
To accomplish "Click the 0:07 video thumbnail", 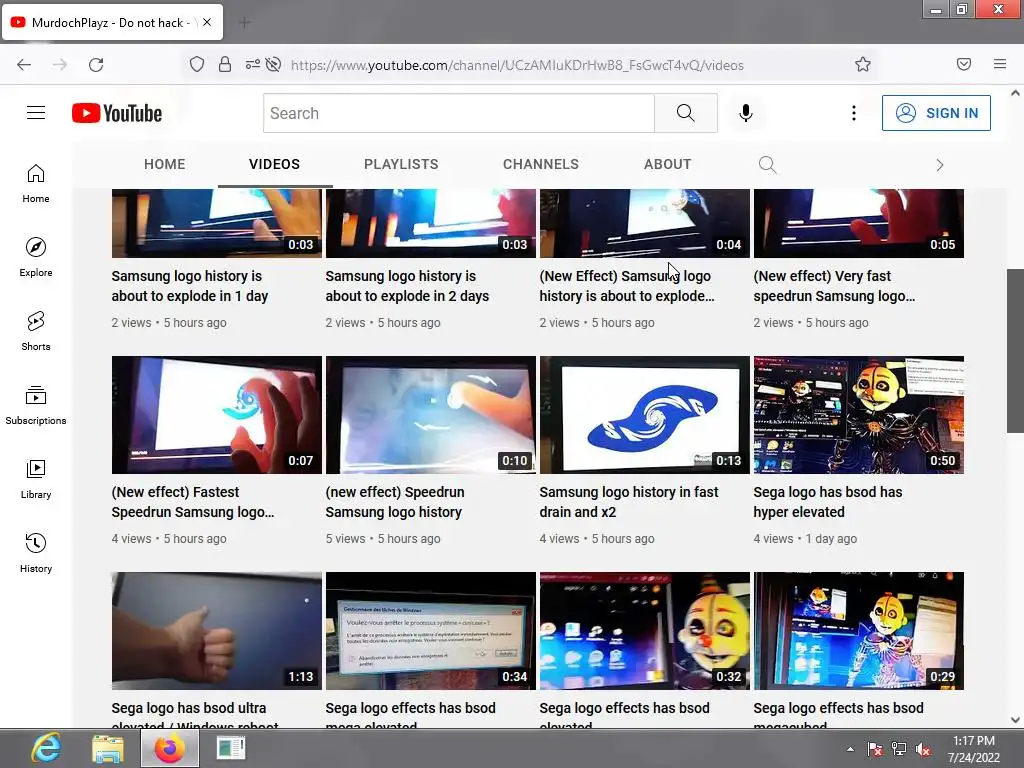I will pyautogui.click(x=217, y=415).
